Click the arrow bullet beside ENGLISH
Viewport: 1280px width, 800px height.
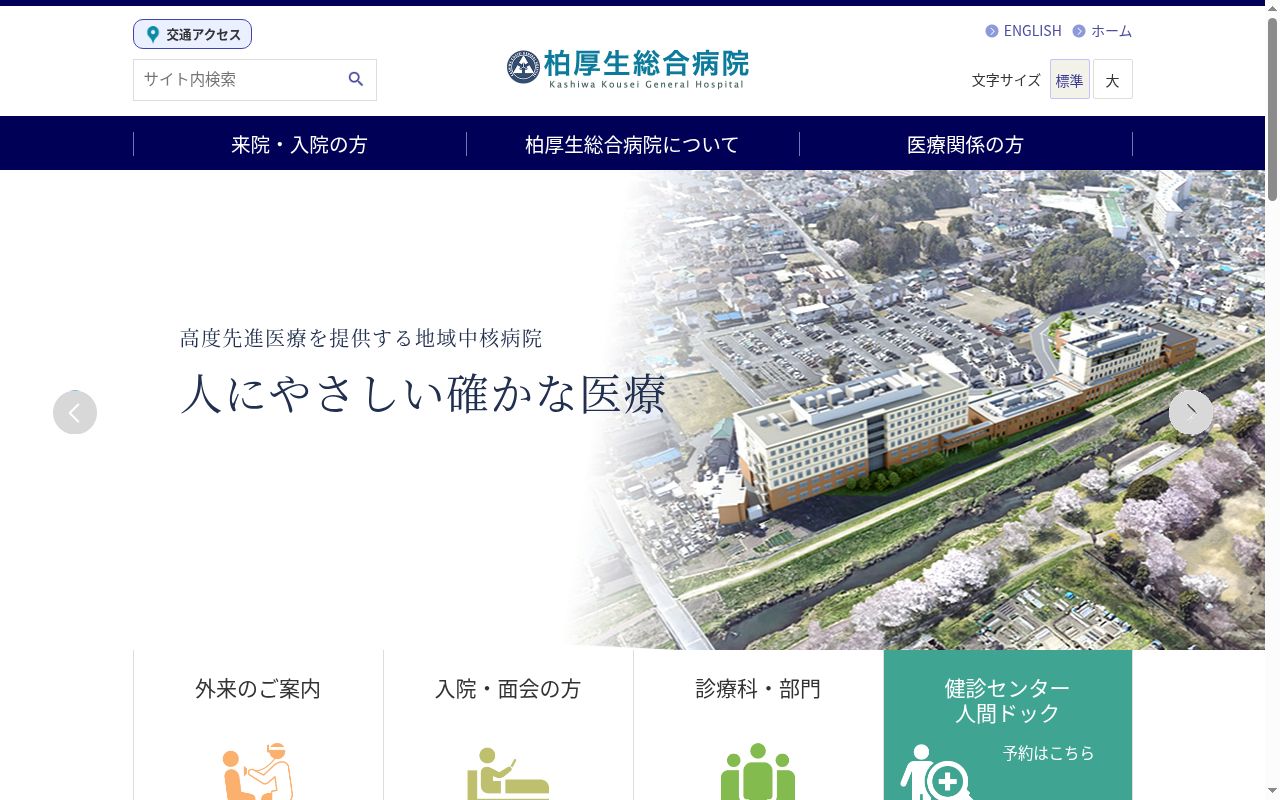(992, 31)
